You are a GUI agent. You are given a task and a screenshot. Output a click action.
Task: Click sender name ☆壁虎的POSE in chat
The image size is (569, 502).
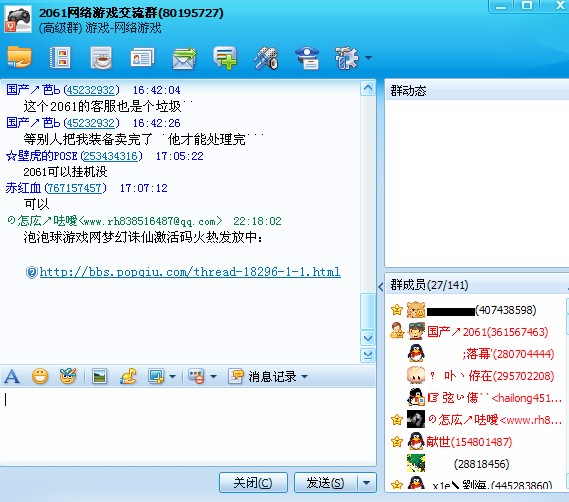coord(42,156)
